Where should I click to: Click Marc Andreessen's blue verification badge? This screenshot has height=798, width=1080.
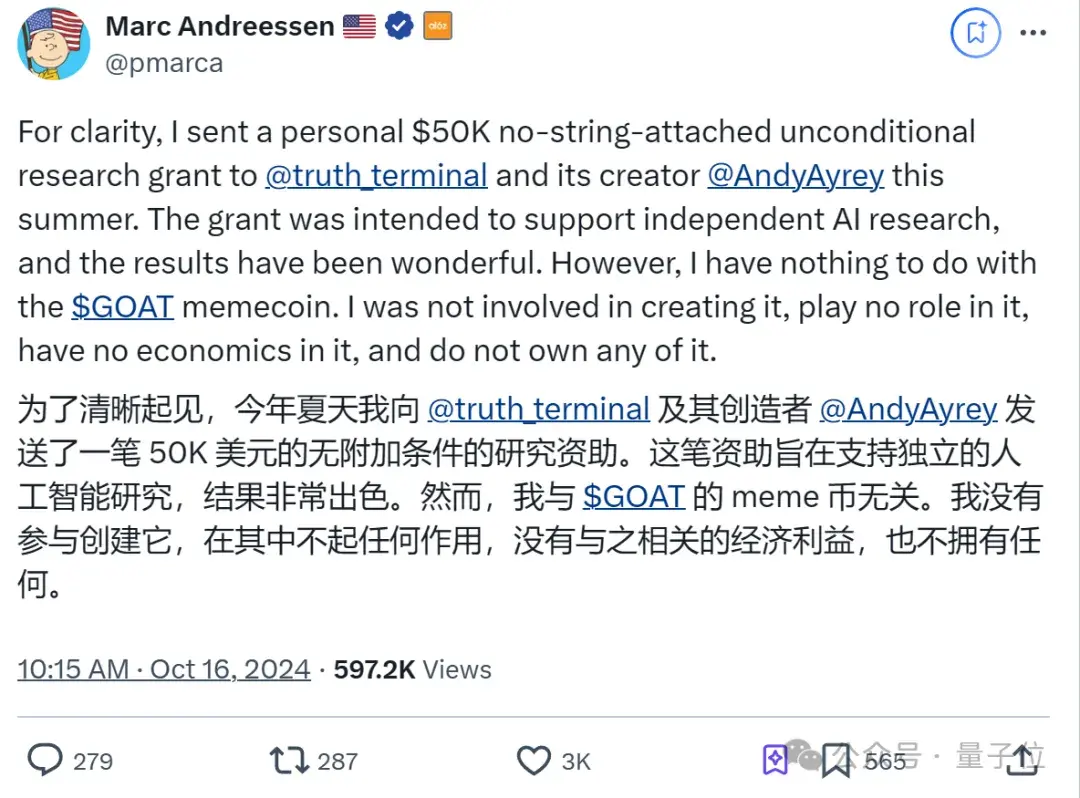pos(399,26)
